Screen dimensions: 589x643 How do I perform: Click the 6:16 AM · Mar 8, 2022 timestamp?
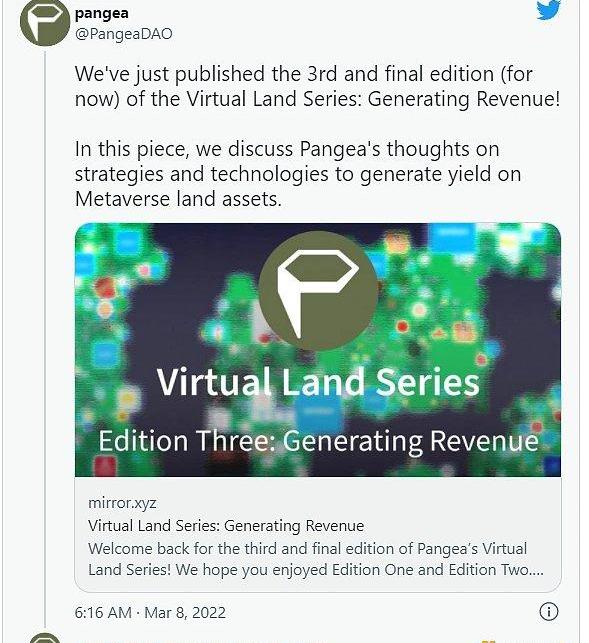(x=150, y=613)
